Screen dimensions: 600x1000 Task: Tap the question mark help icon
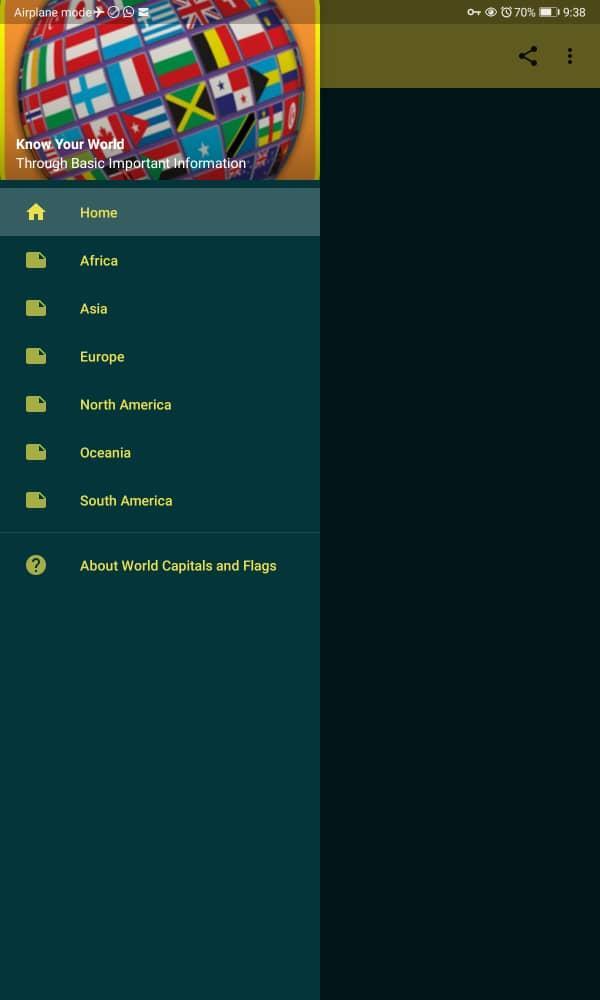[x=36, y=565]
